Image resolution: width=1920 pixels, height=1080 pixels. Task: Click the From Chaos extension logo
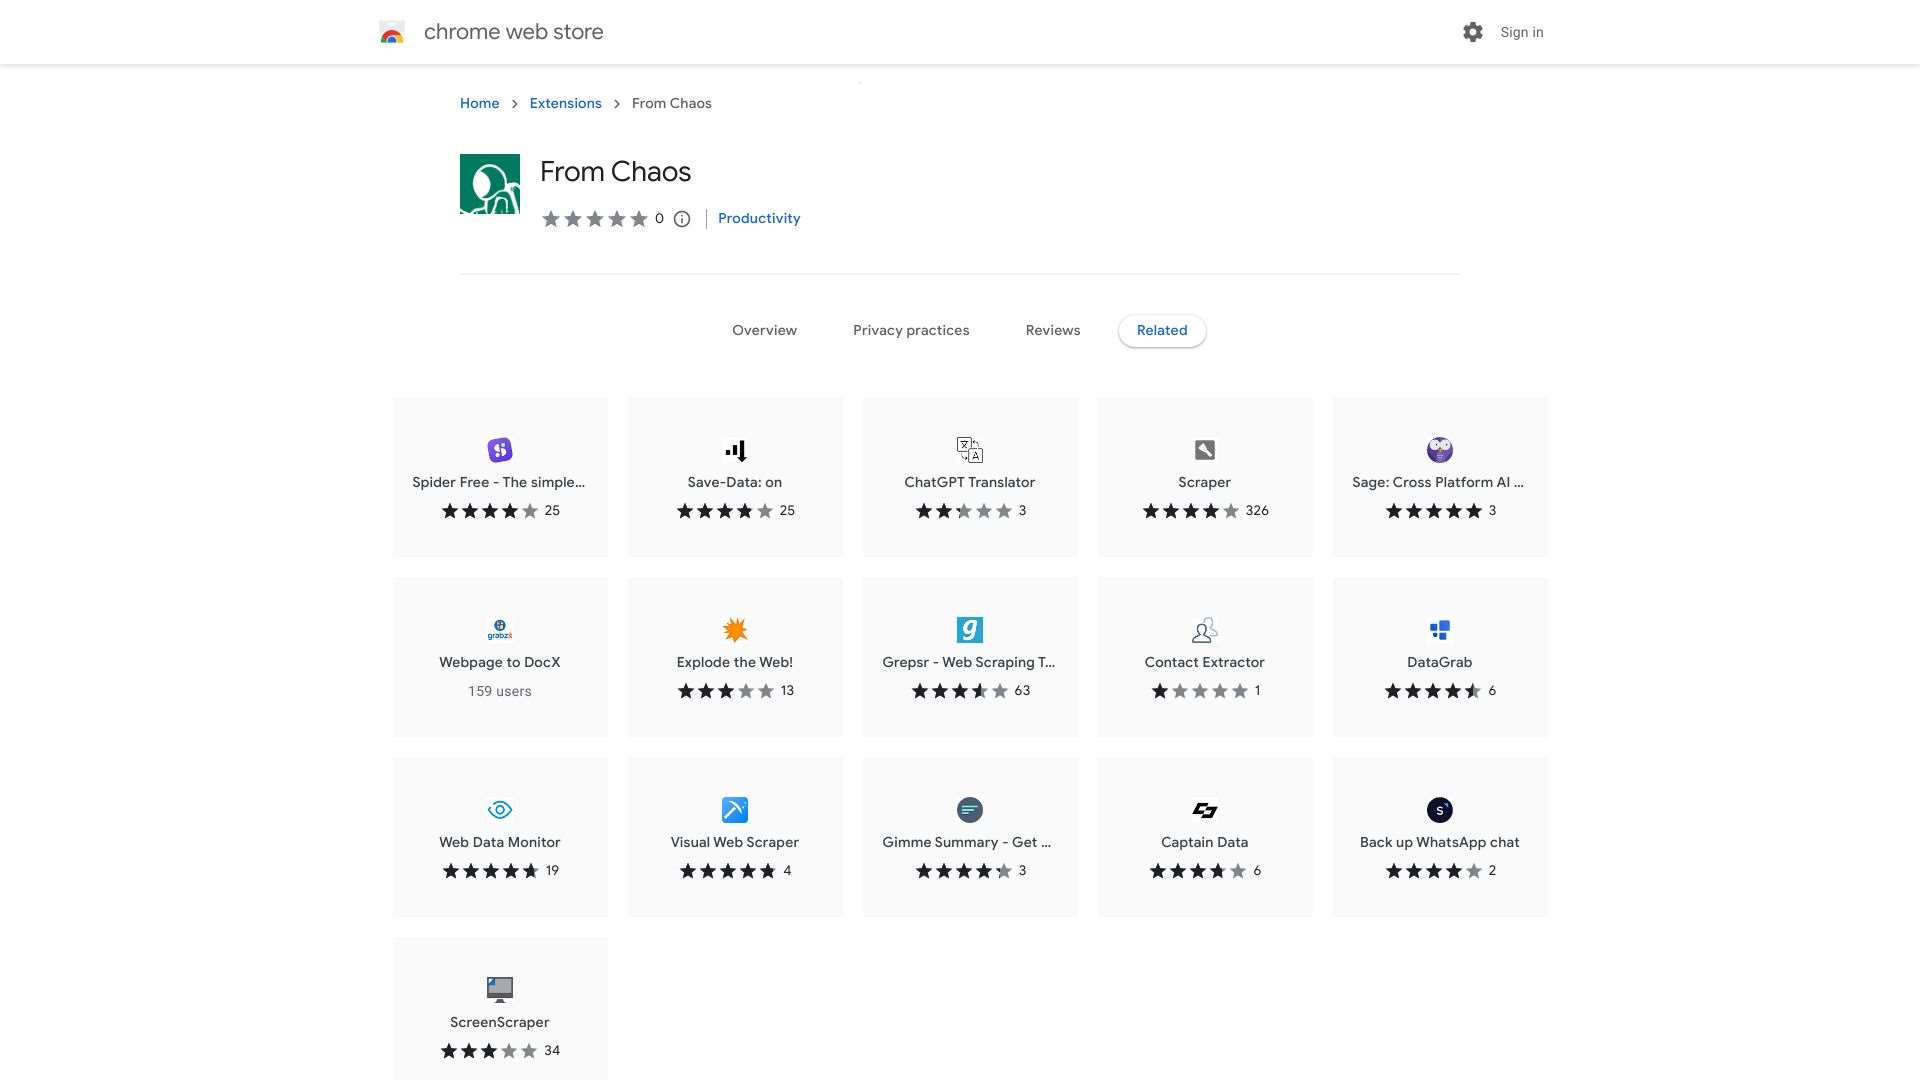[x=489, y=184]
